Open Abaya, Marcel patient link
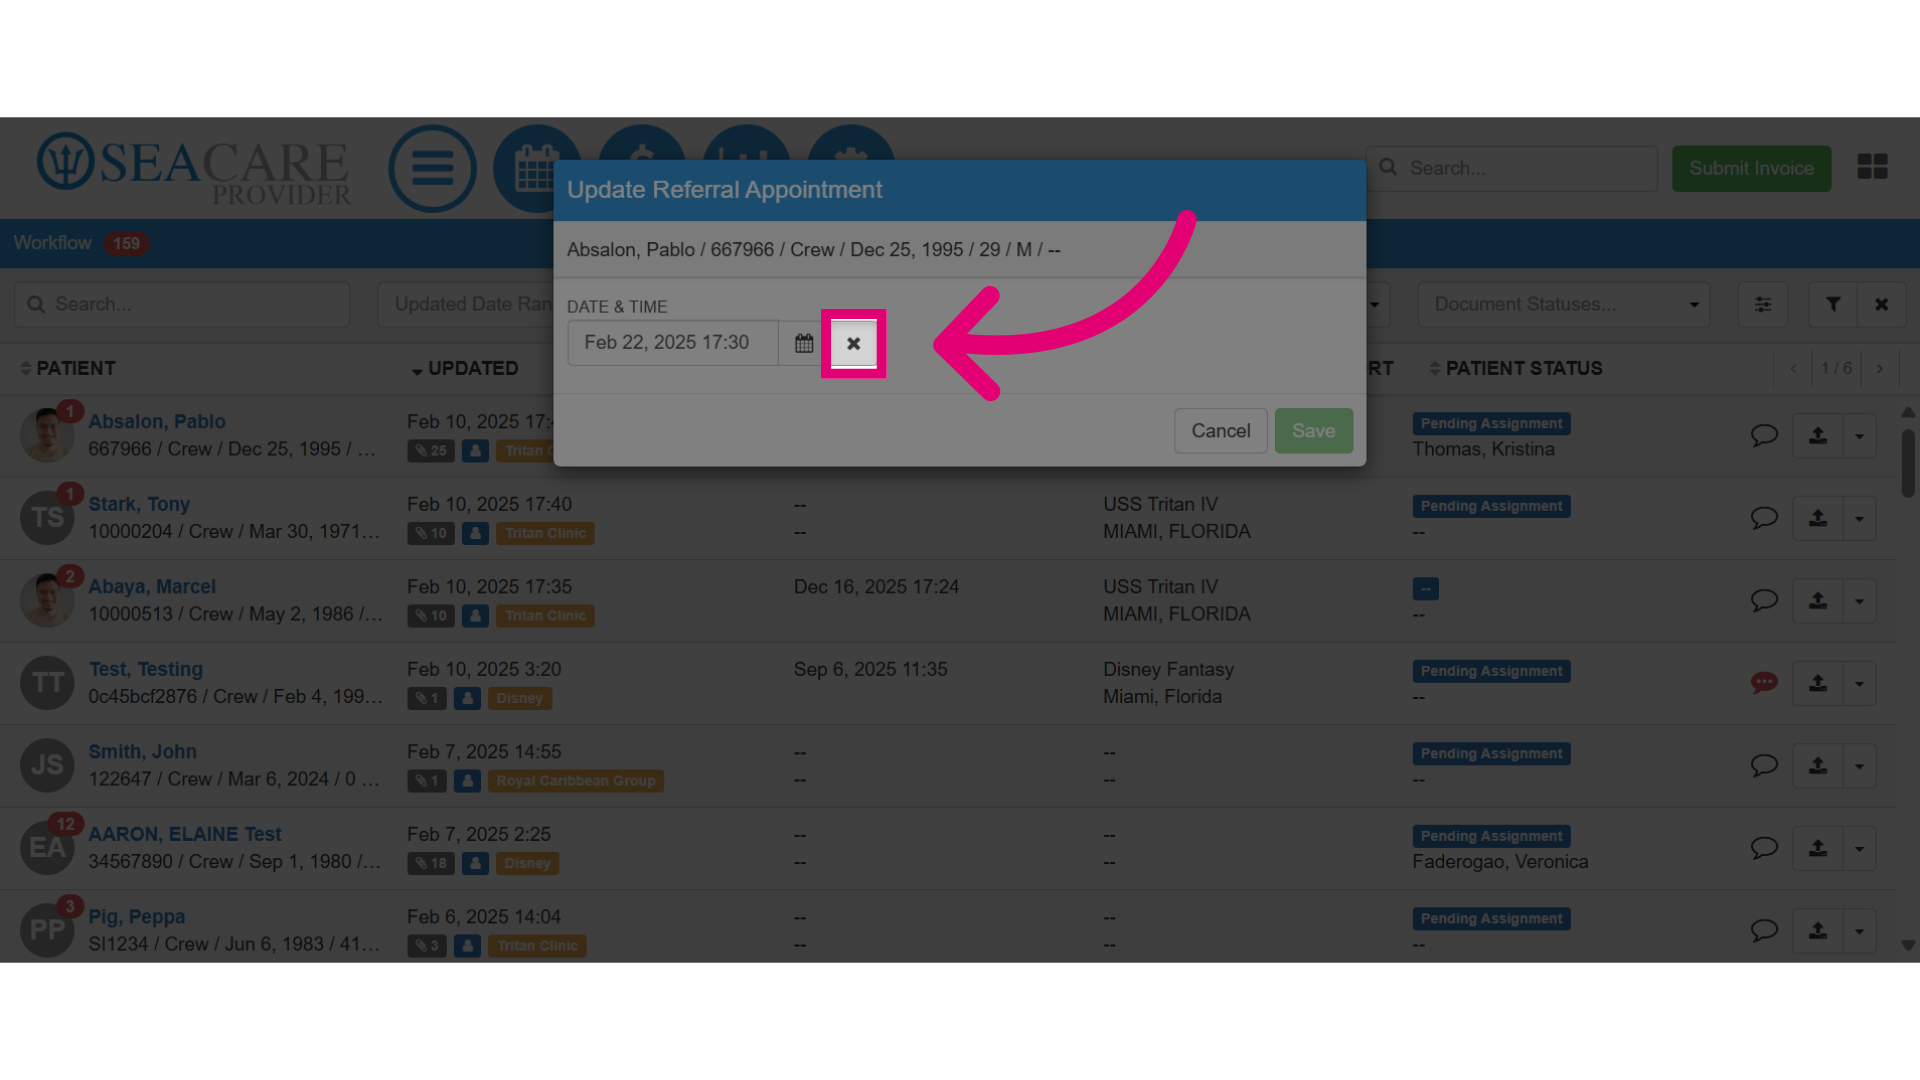Screen dimensions: 1920x1080 [152, 587]
